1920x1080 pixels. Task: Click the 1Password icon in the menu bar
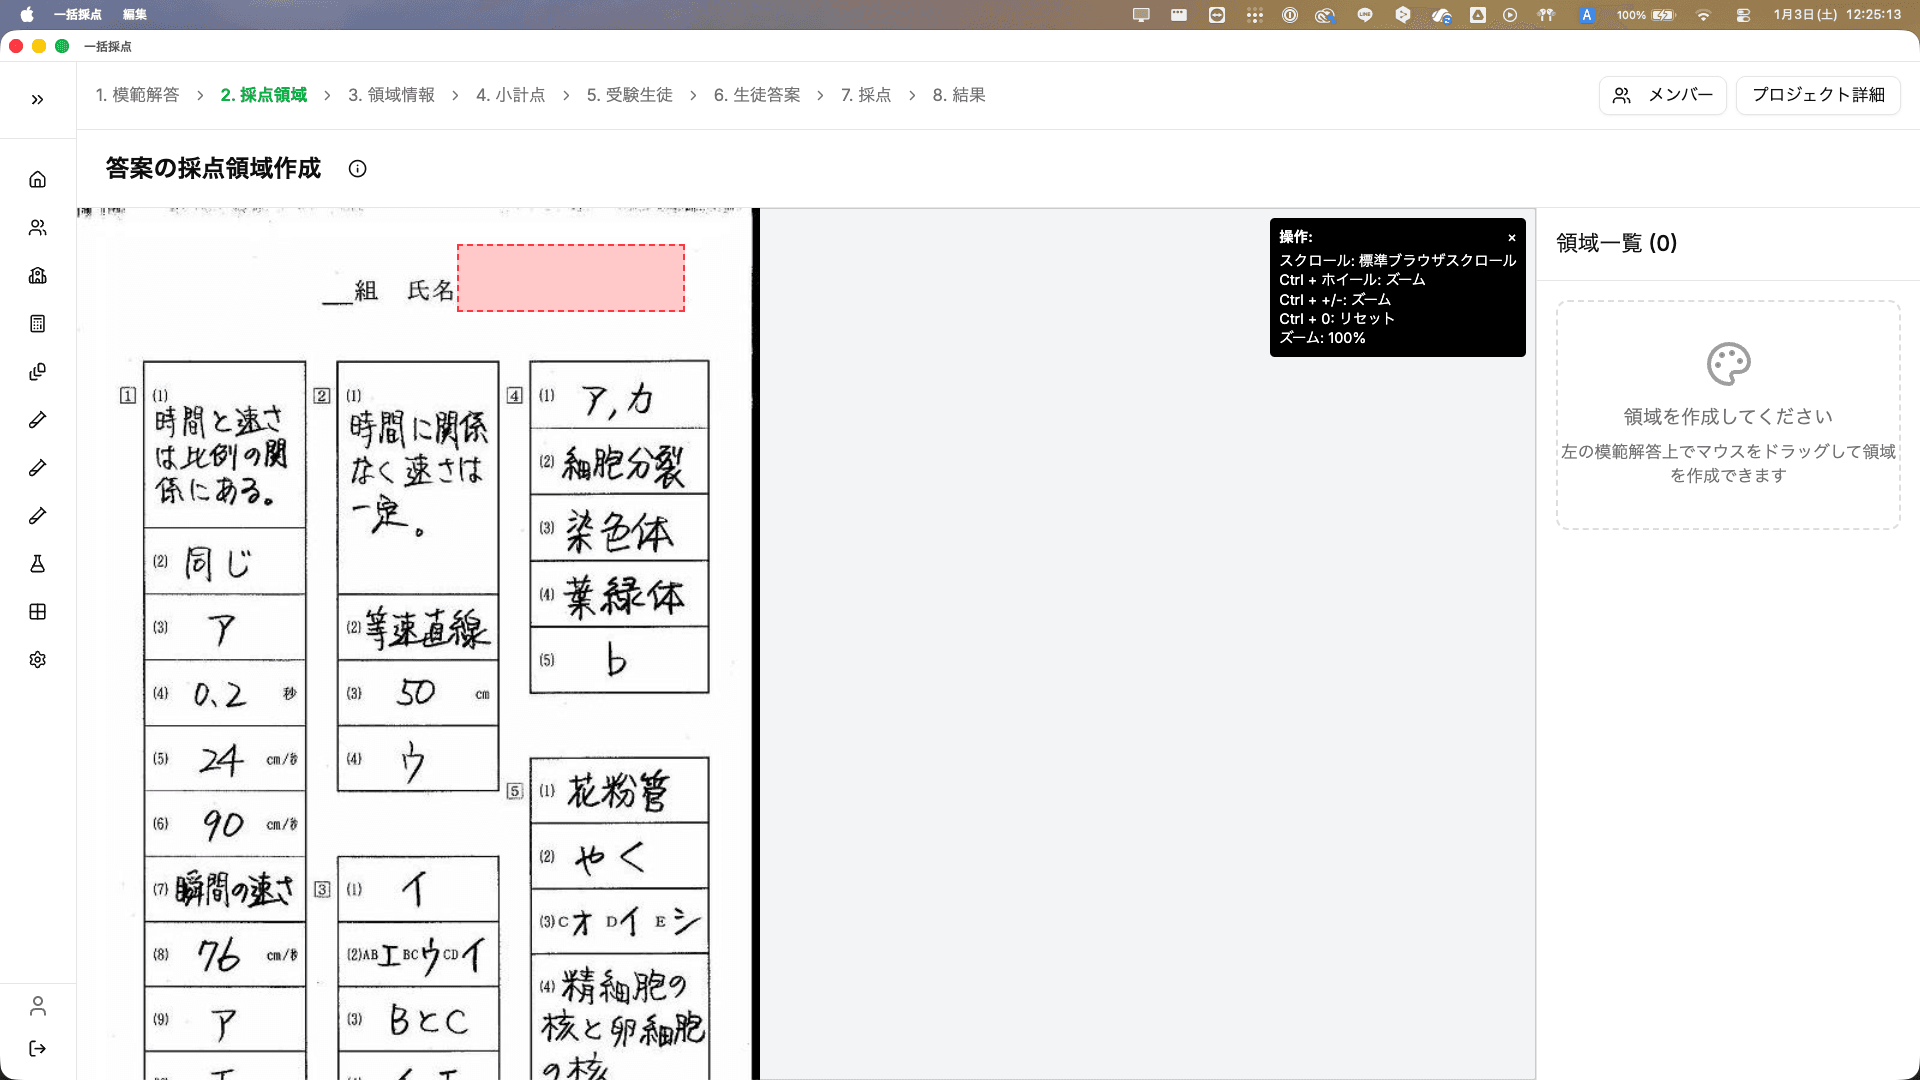tap(1290, 15)
